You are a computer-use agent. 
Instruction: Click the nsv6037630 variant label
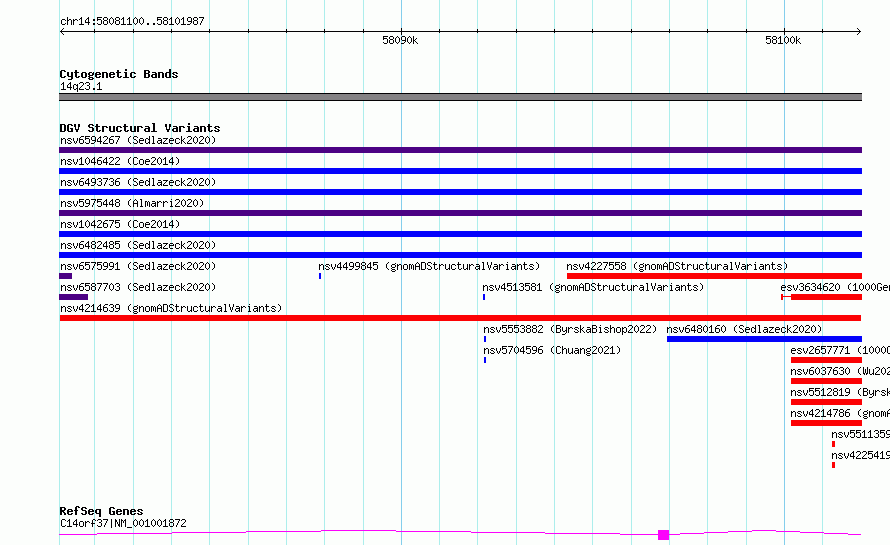point(840,371)
